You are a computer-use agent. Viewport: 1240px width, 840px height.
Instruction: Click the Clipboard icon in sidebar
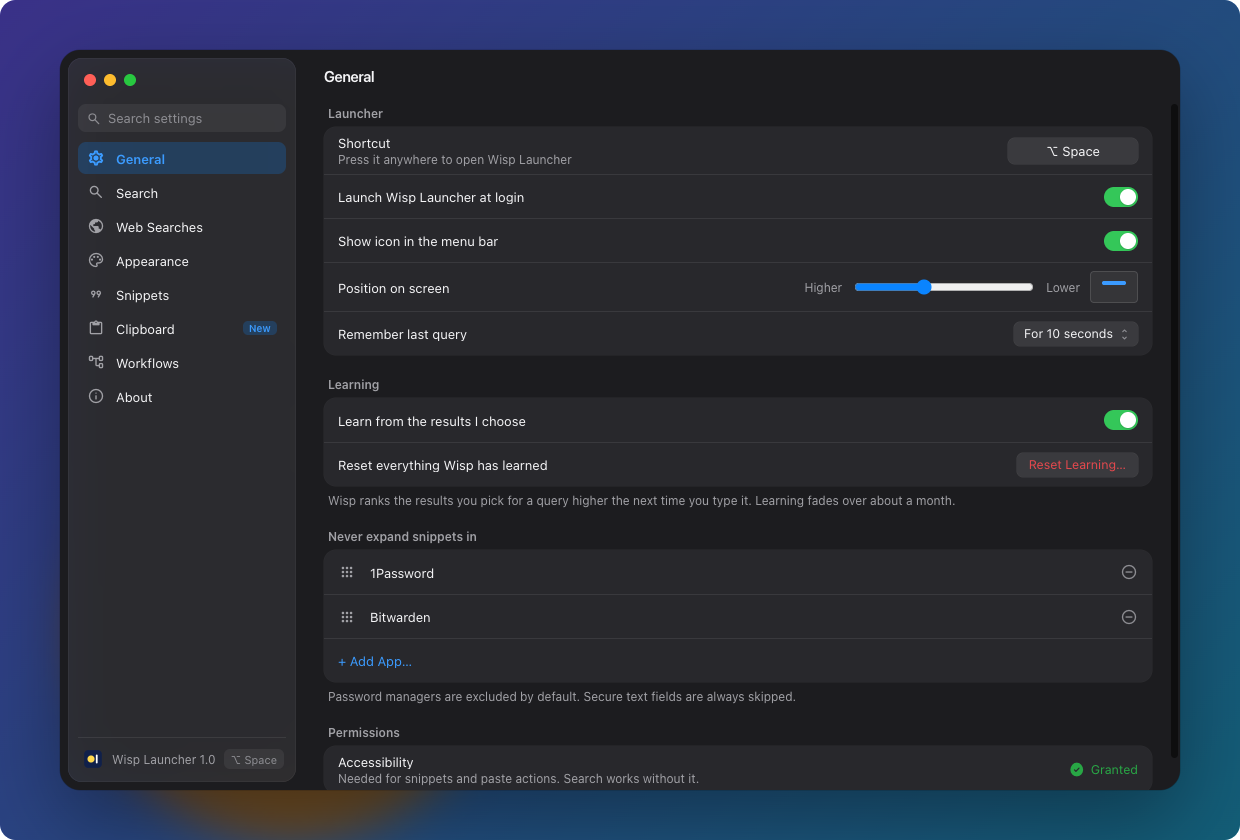pyautogui.click(x=96, y=328)
